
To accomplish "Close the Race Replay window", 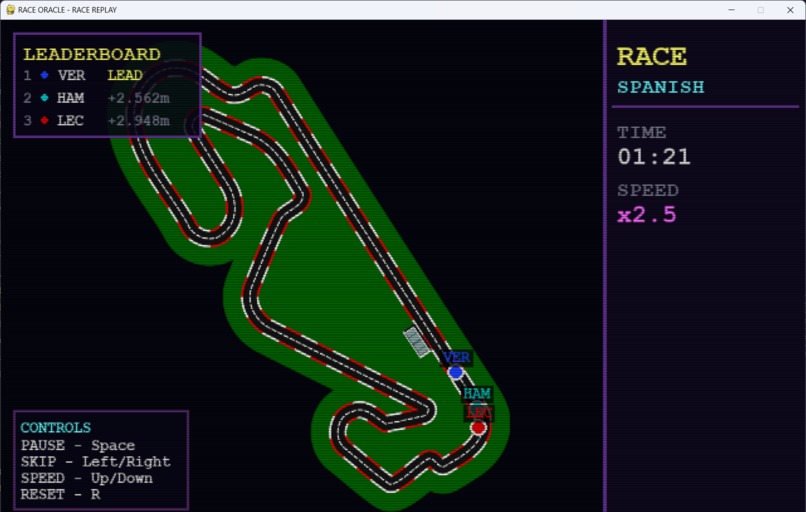I will click(790, 10).
